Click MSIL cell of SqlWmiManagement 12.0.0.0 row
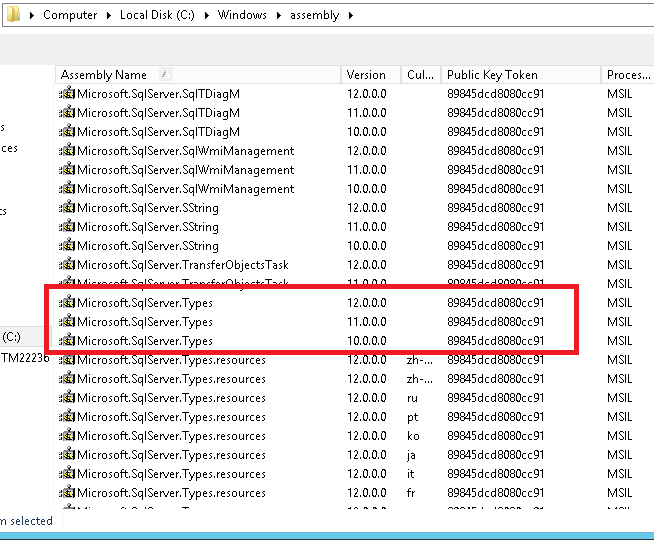This screenshot has width=654, height=540. (x=620, y=151)
